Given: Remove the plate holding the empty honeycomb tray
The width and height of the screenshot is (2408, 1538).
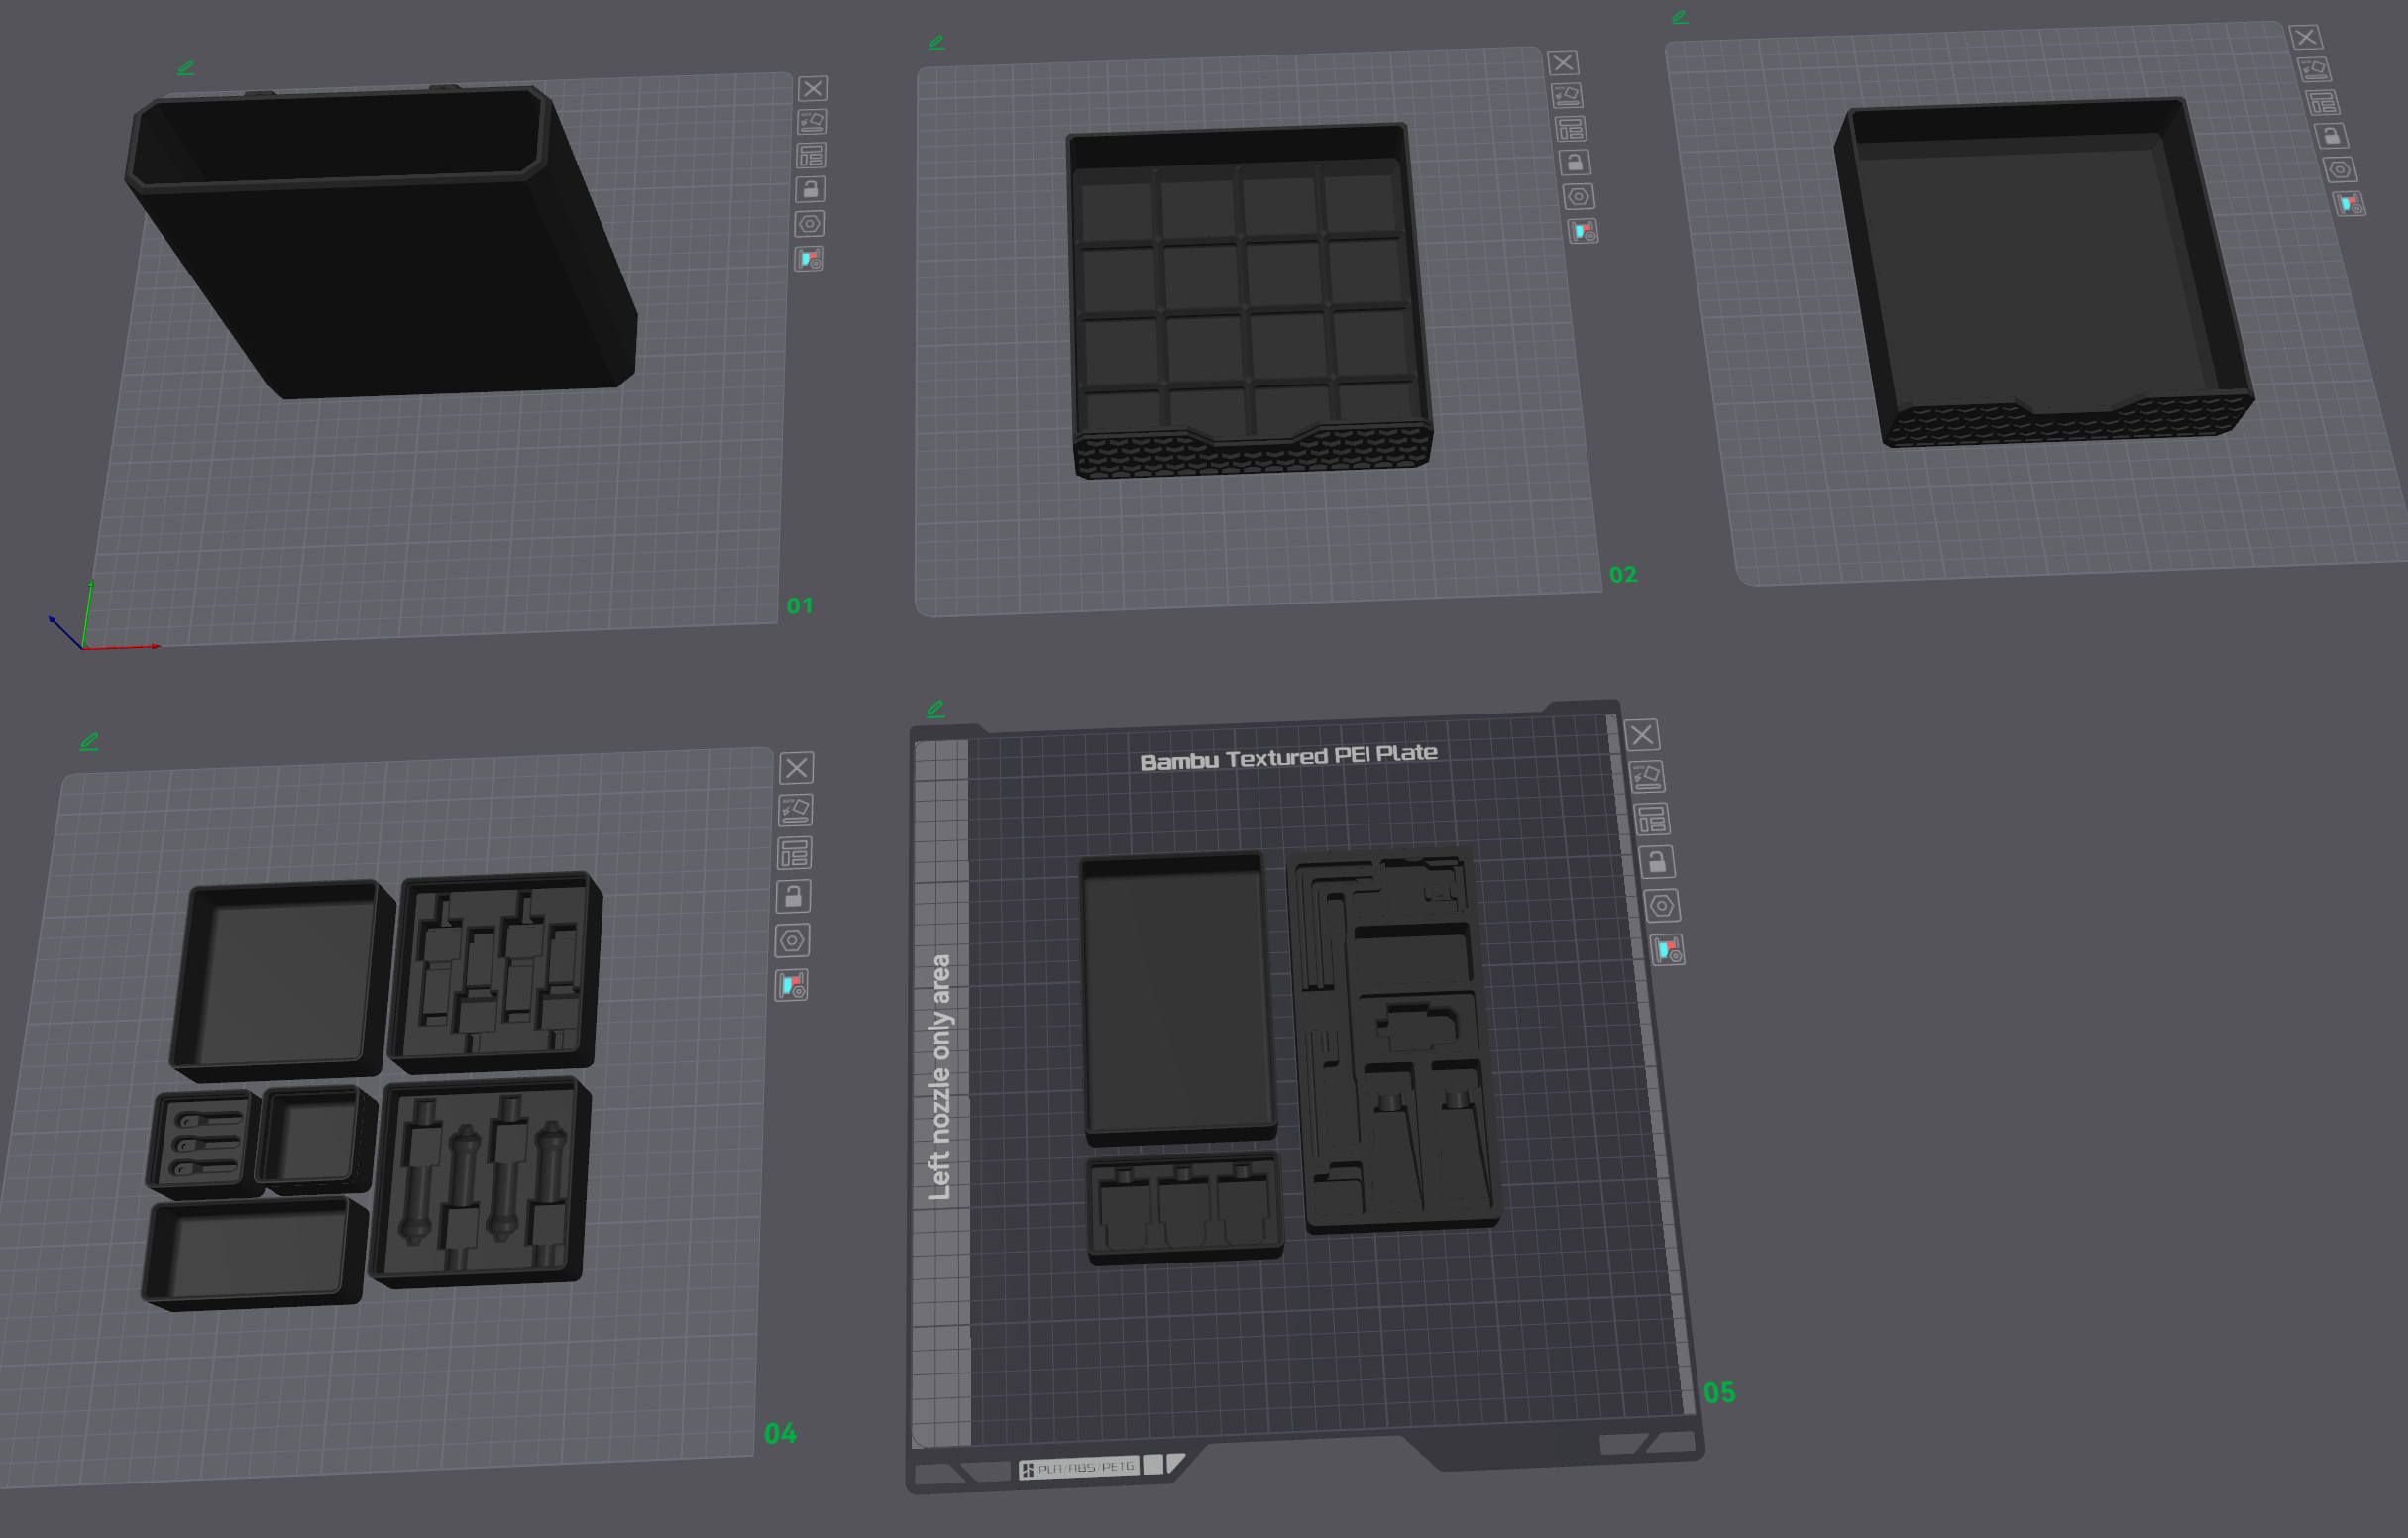Looking at the screenshot, I should [2306, 37].
